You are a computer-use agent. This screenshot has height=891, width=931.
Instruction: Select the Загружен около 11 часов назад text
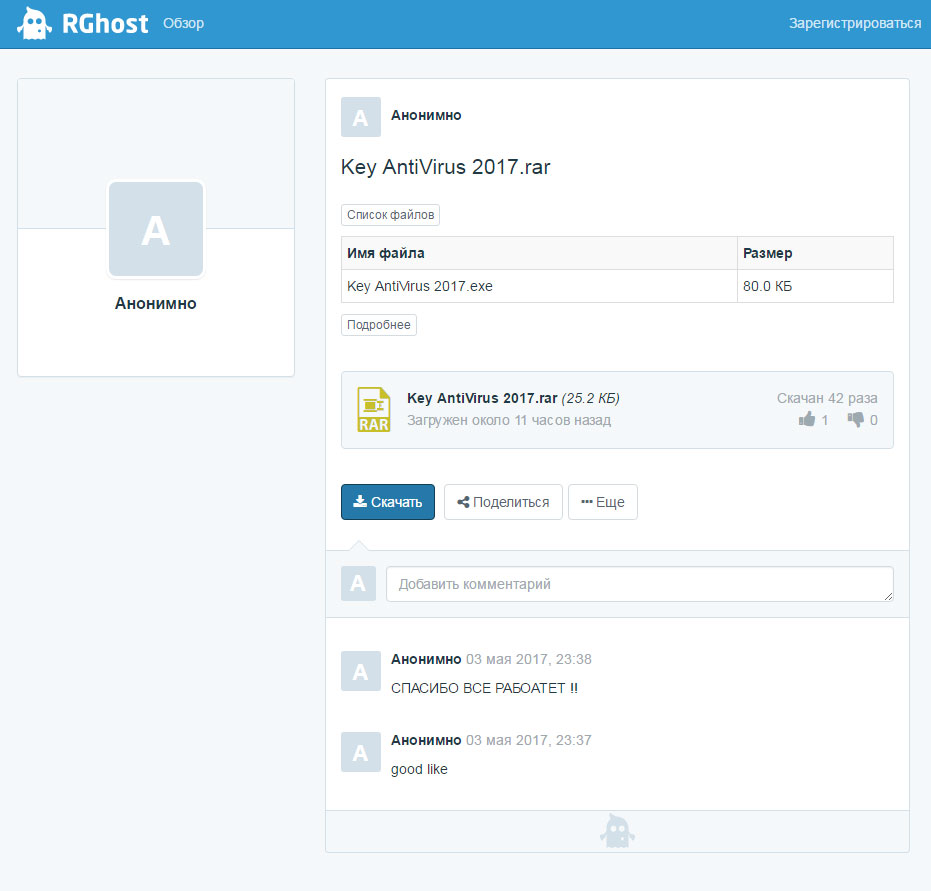[509, 420]
